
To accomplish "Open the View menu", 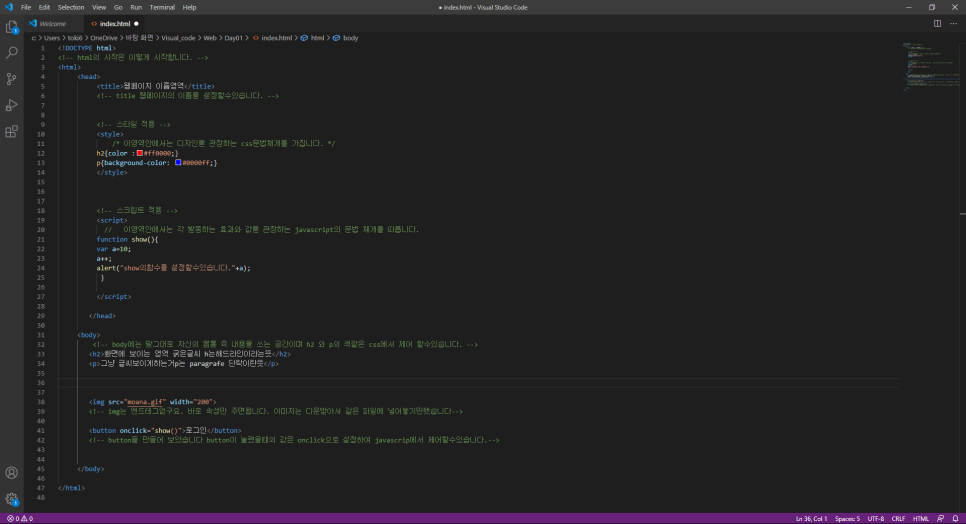I will 99,7.
